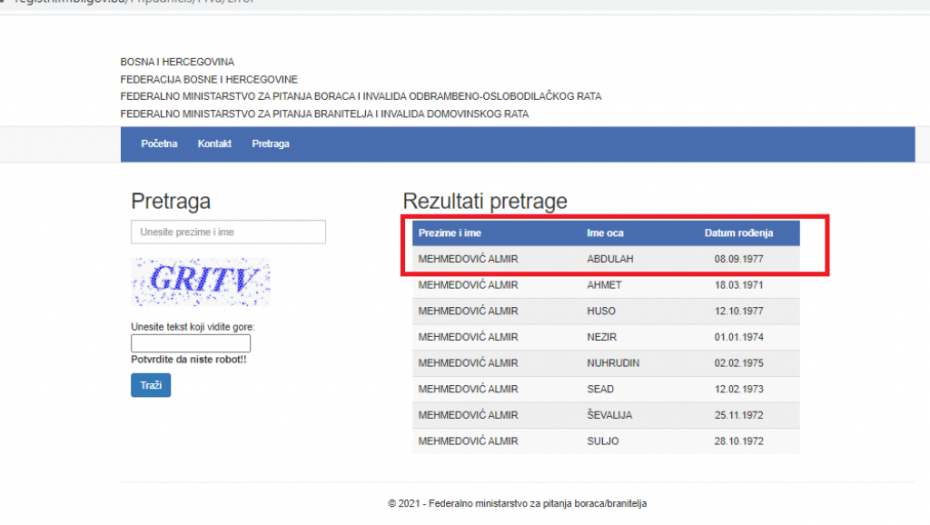This screenshot has width=930, height=525.
Task: Pick the row with father NEZIR
Action: click(605, 337)
